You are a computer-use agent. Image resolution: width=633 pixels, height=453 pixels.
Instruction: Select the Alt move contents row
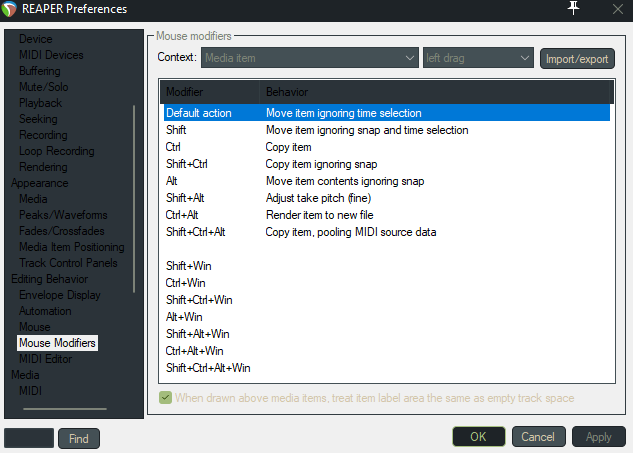click(x=387, y=180)
